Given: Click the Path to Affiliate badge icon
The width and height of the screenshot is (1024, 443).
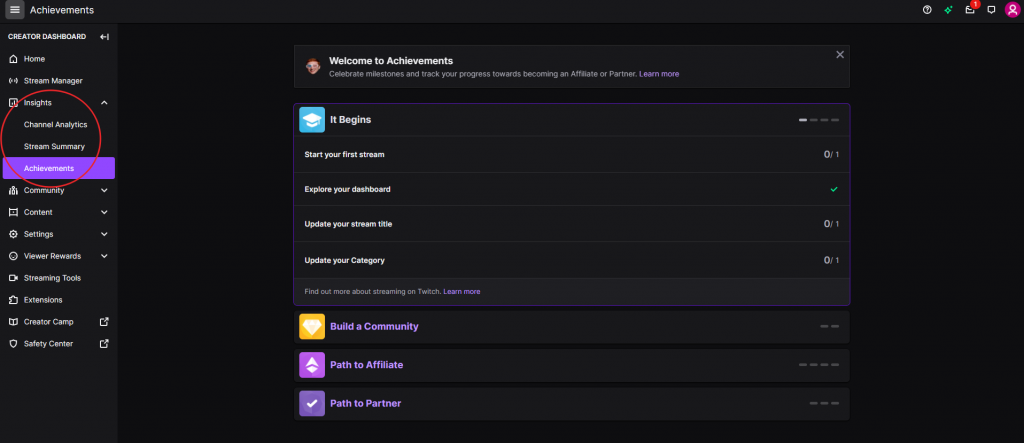Looking at the screenshot, I should (312, 365).
